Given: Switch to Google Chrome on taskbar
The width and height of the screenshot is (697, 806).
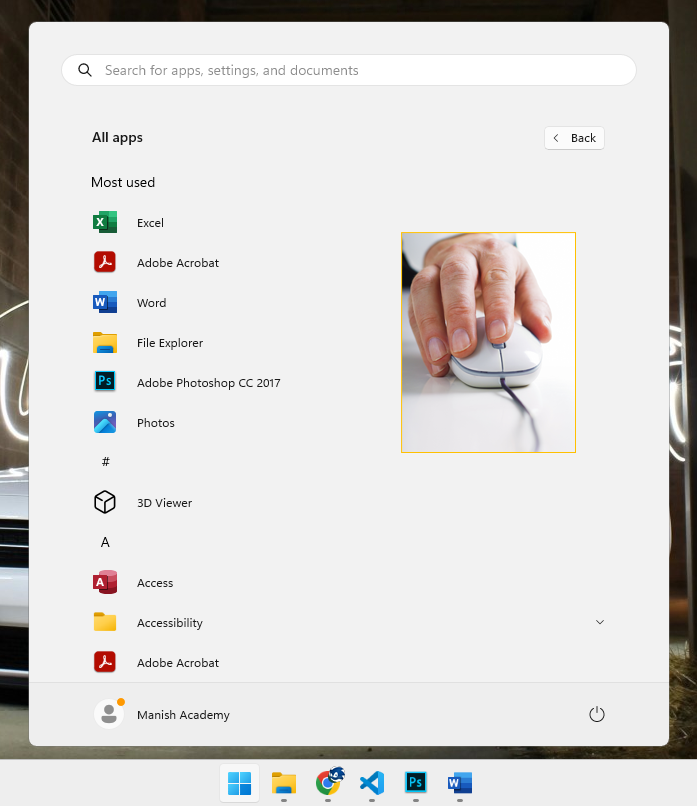Looking at the screenshot, I should 328,783.
